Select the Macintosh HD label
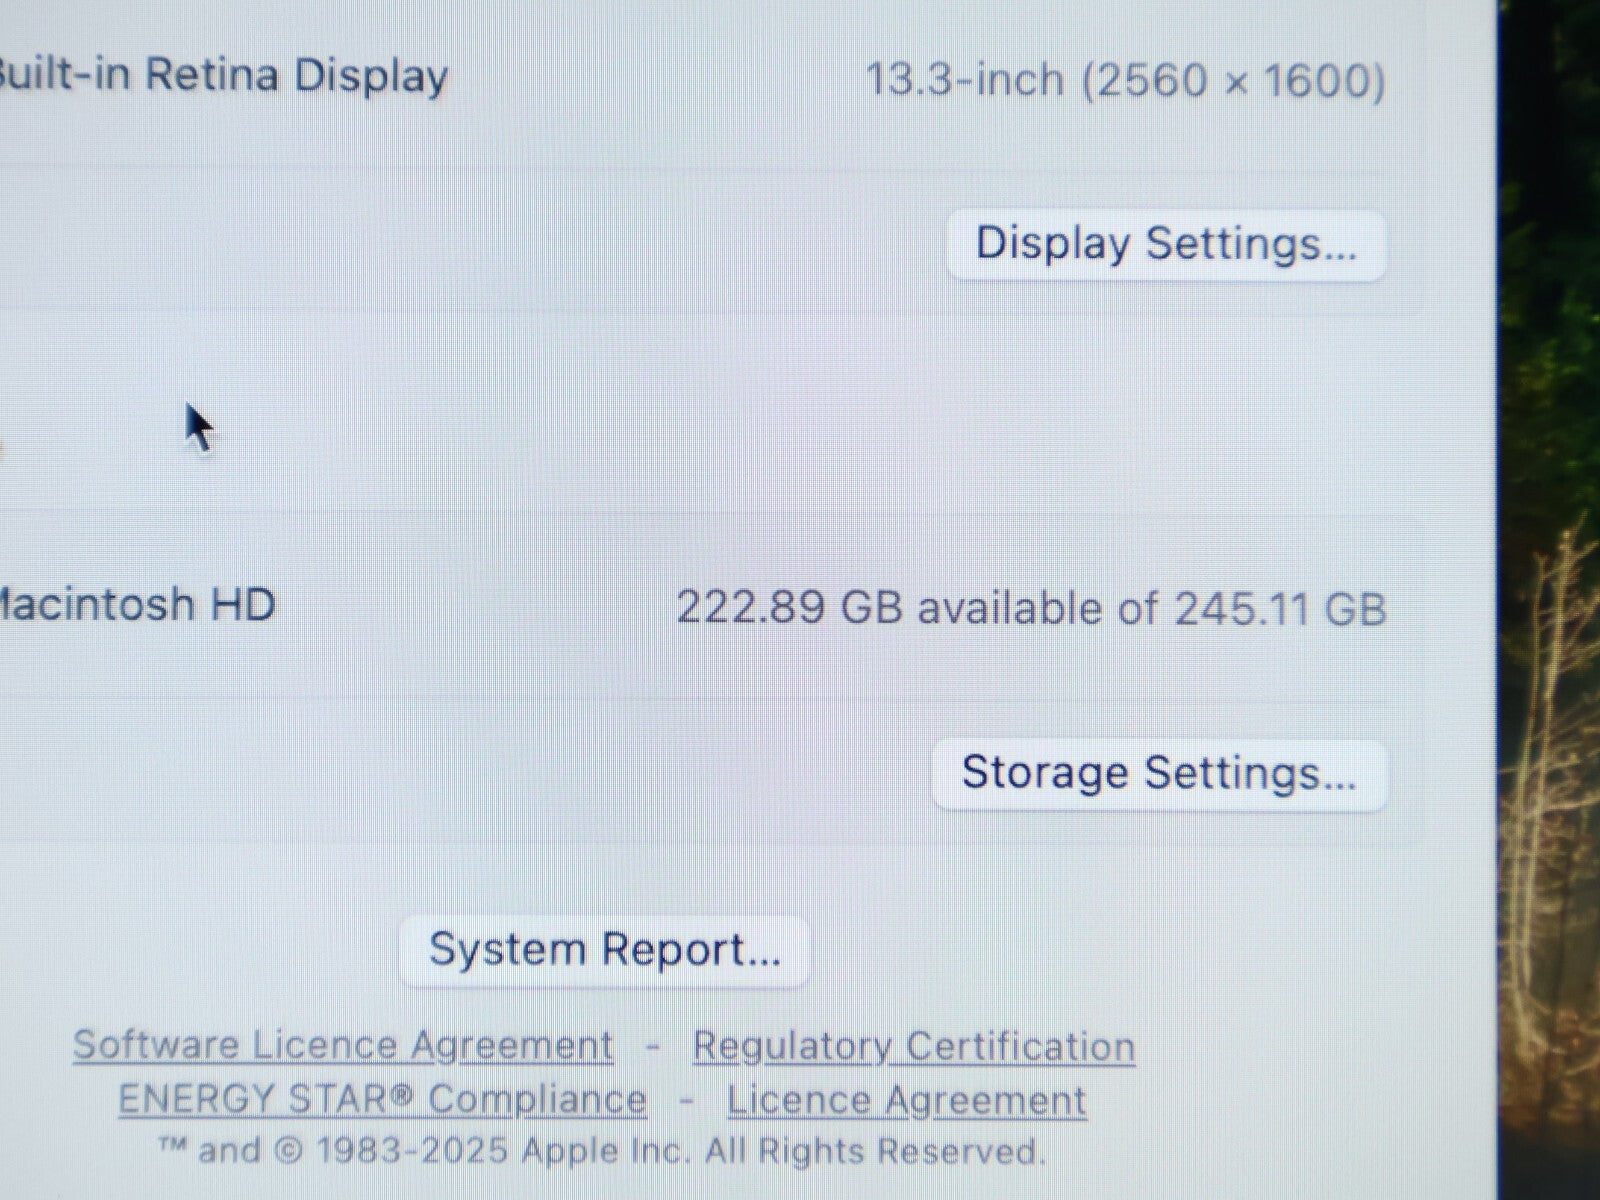The height and width of the screenshot is (1200, 1600). point(137,604)
